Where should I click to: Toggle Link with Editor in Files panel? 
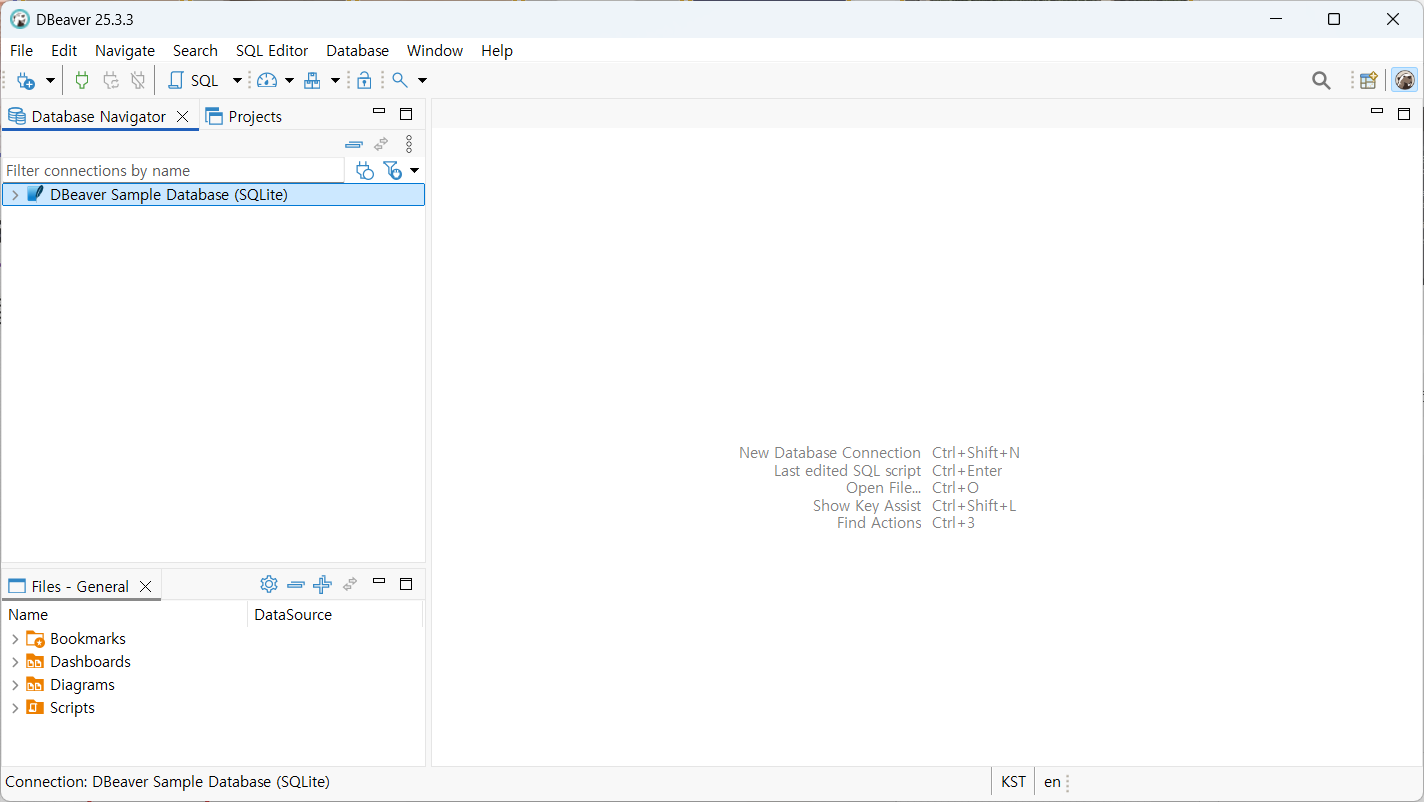coord(350,585)
